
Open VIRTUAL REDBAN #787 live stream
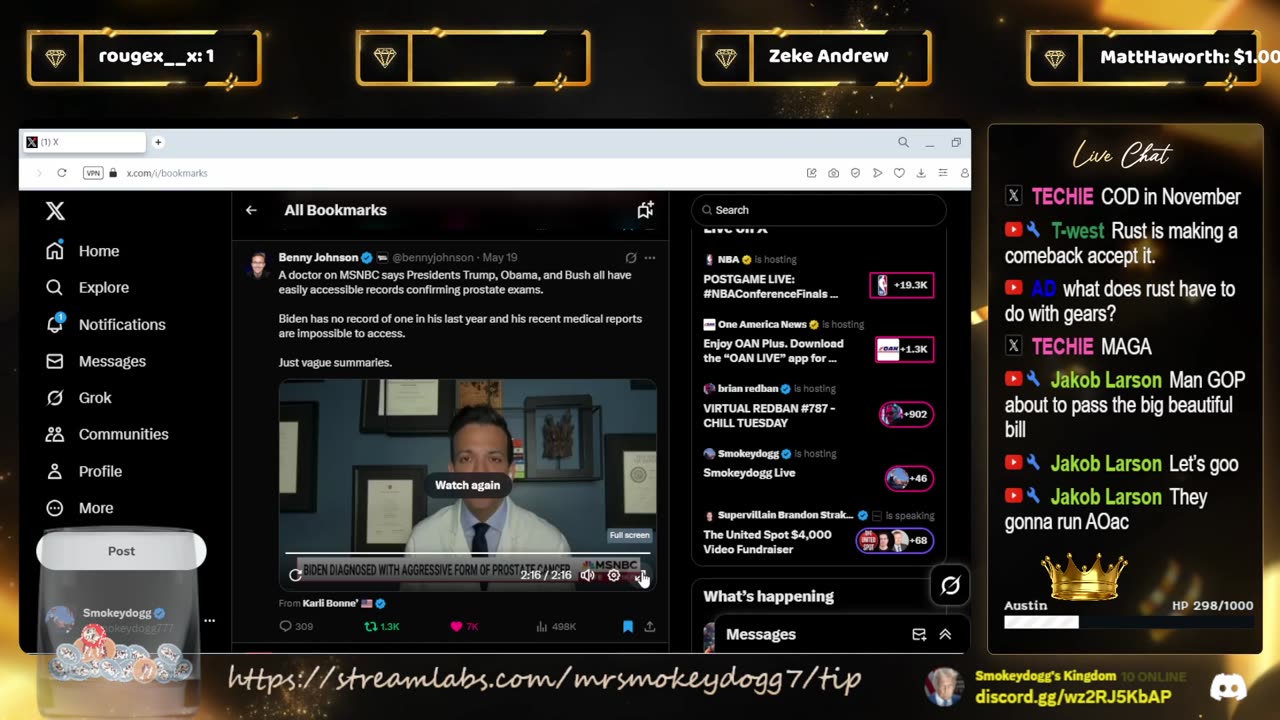tap(769, 416)
